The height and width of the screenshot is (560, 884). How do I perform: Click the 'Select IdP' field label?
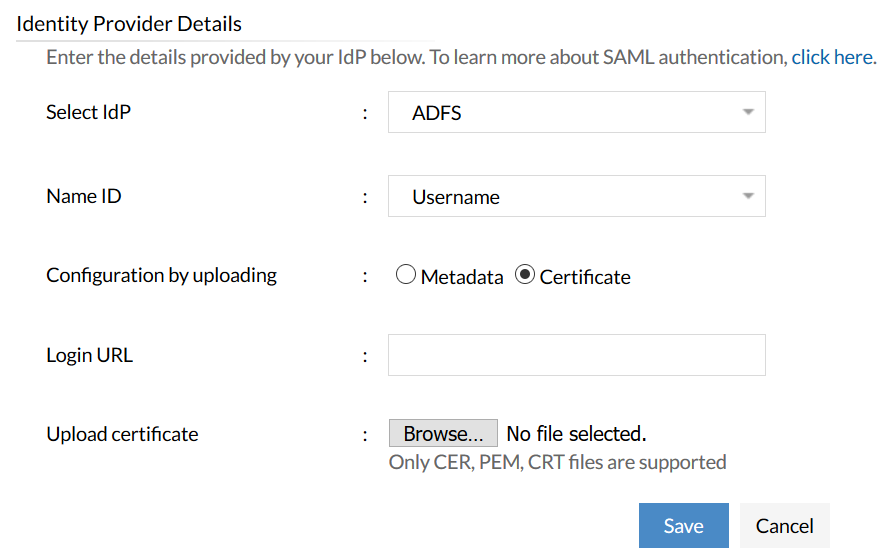89,112
